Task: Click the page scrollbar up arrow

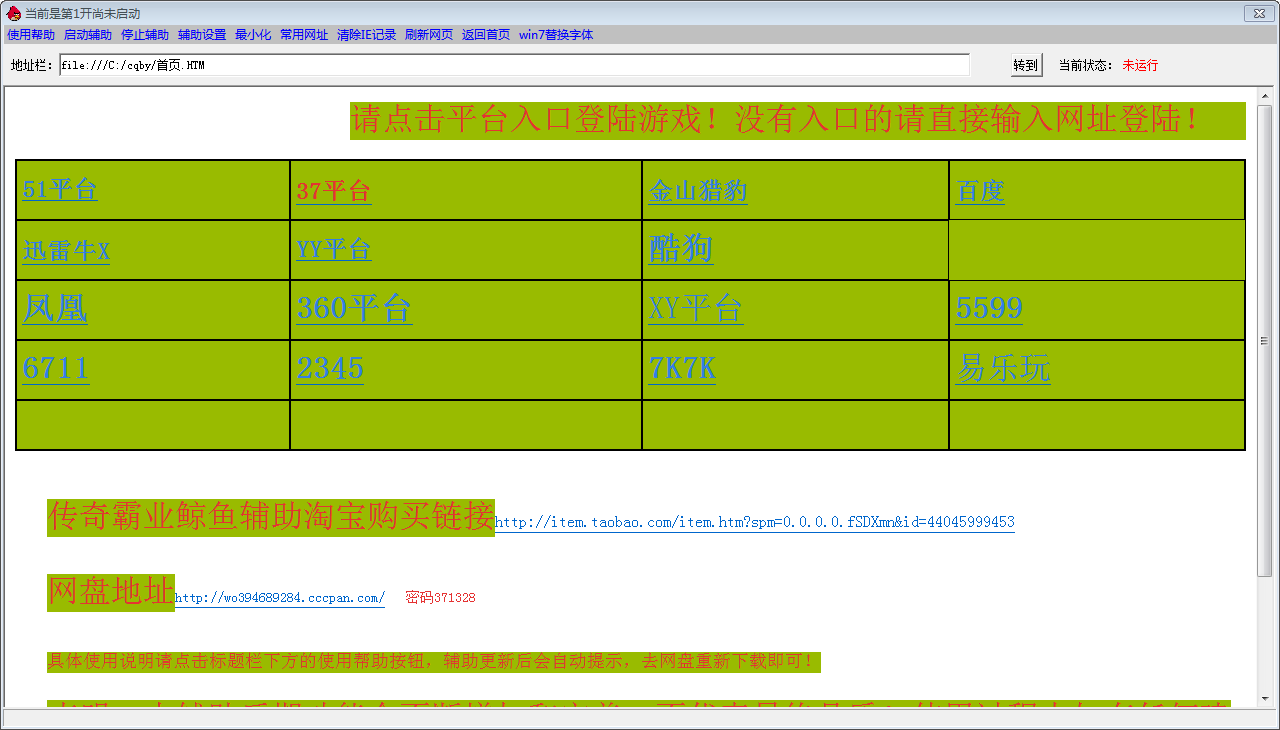Action: pos(1264,97)
